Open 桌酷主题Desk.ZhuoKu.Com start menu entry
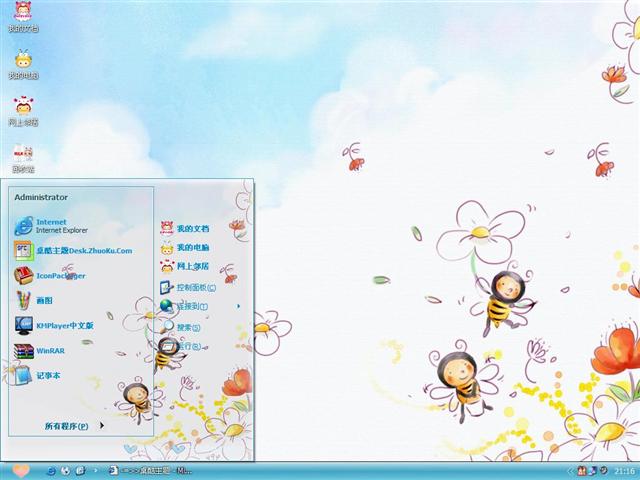Image resolution: width=640 pixels, height=480 pixels. point(73,251)
